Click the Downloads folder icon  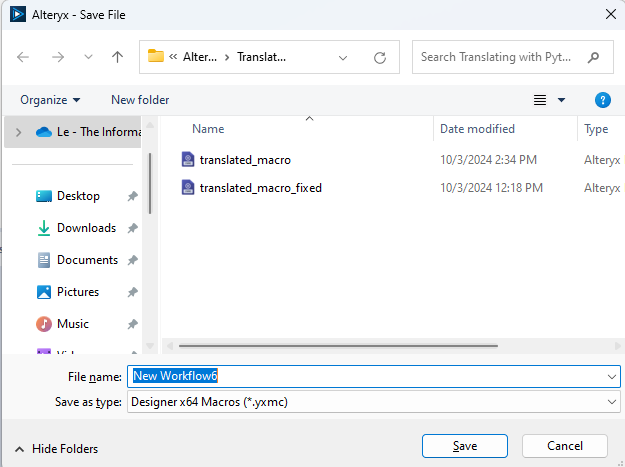[x=44, y=228]
